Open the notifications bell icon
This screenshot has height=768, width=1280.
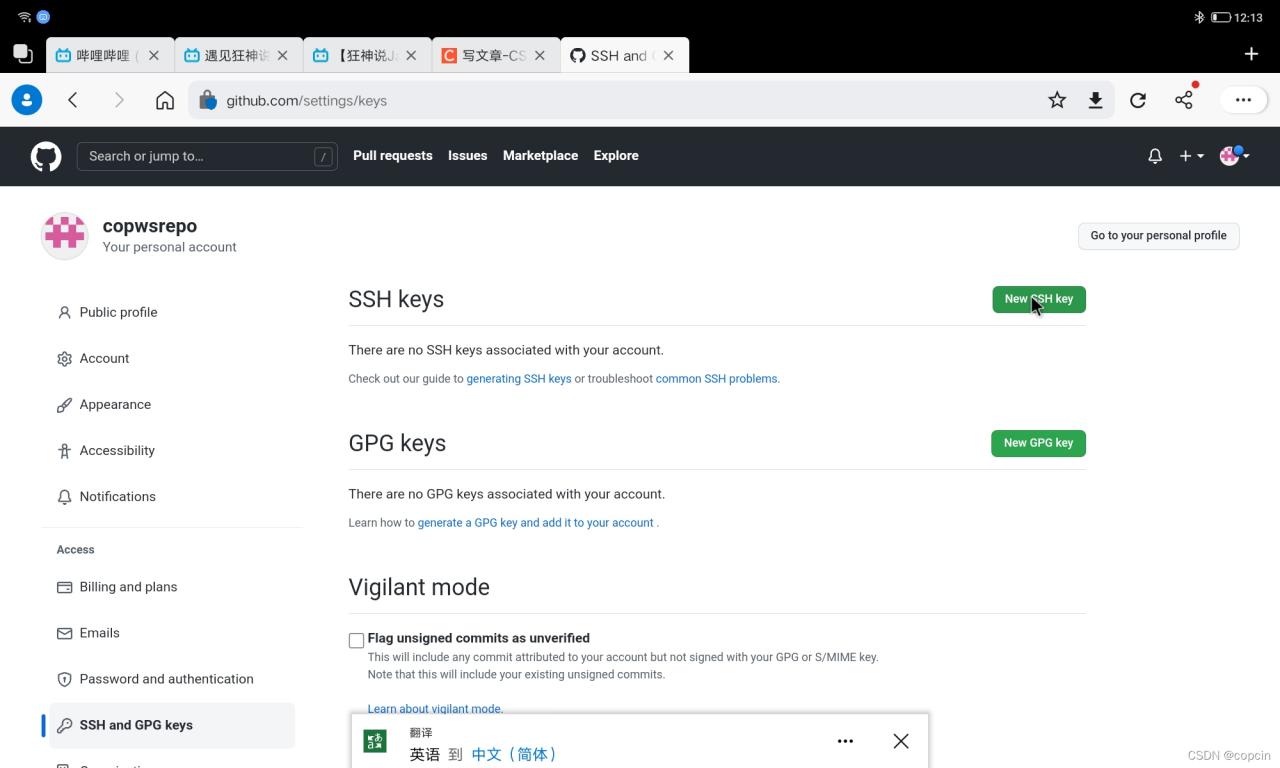click(1155, 156)
